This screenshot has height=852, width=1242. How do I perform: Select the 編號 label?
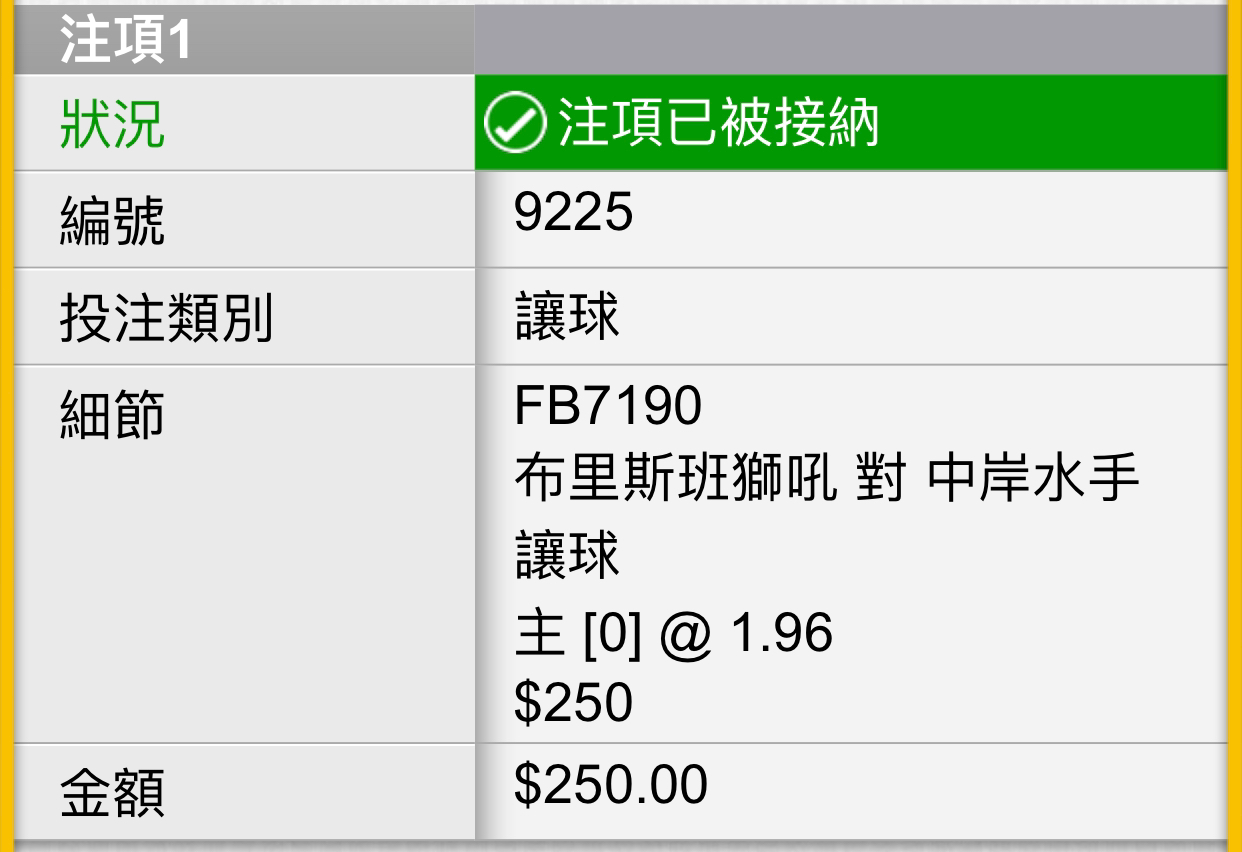(112, 221)
